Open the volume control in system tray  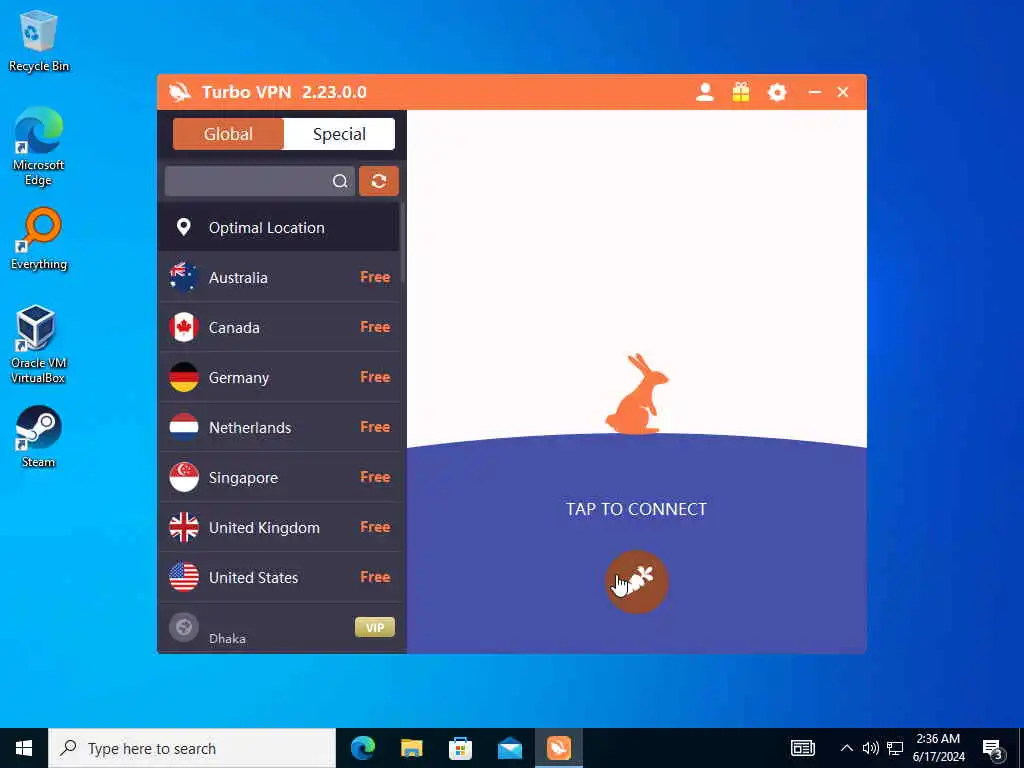pos(871,748)
